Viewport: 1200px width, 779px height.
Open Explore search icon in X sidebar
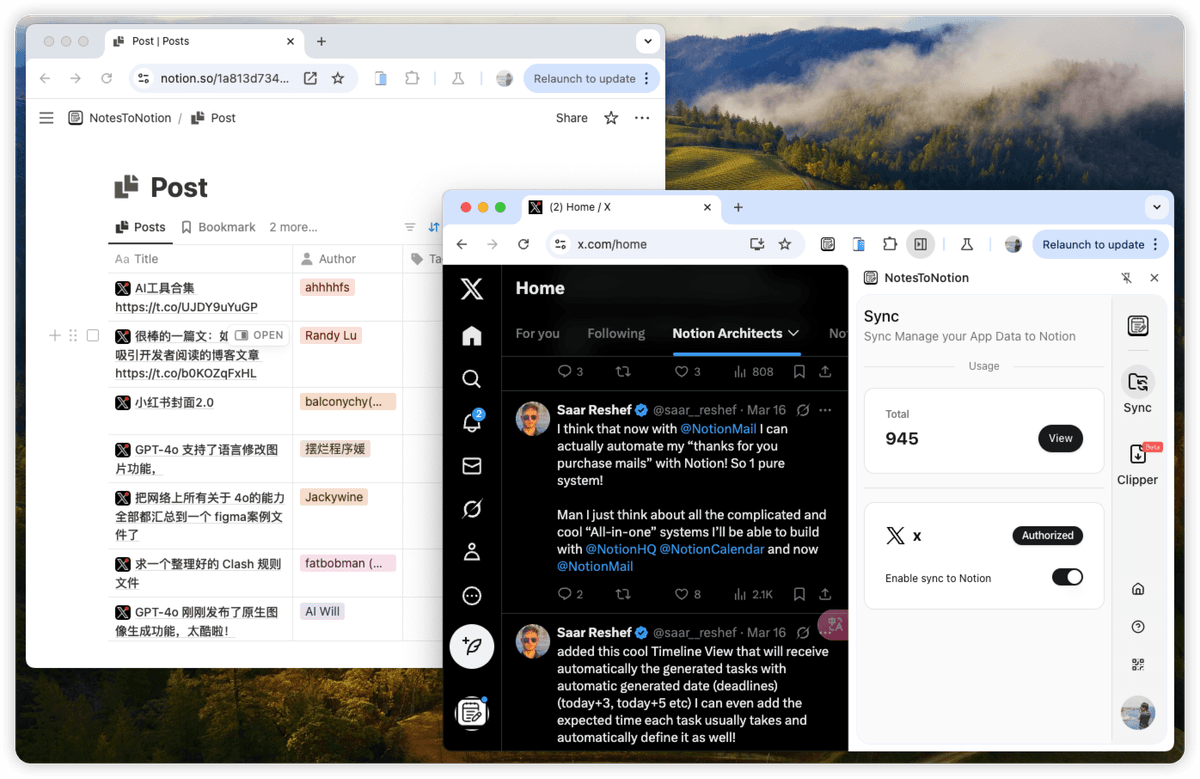click(472, 379)
